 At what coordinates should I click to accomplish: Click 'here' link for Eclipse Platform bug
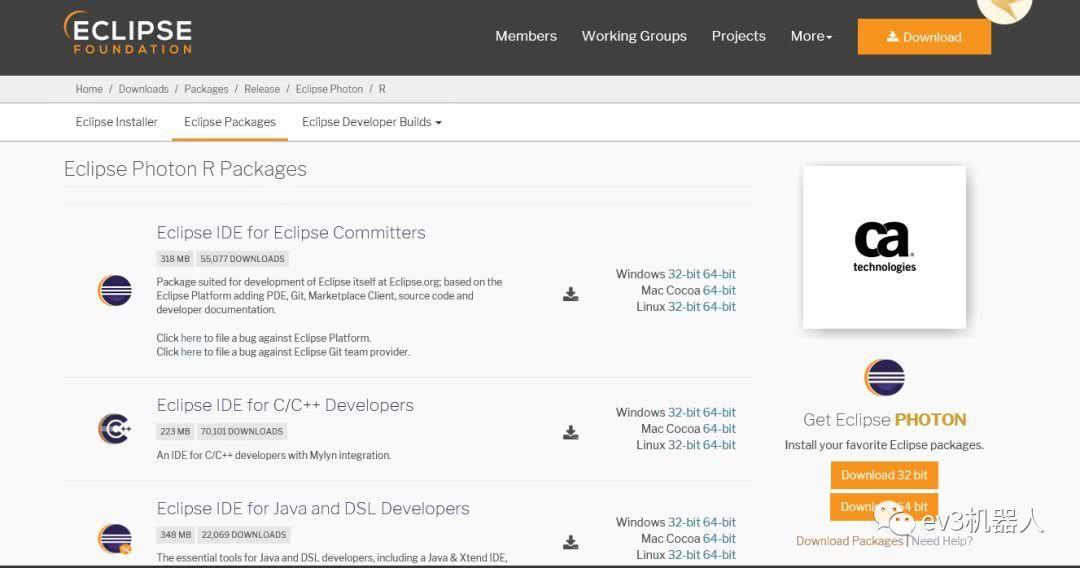(x=191, y=338)
